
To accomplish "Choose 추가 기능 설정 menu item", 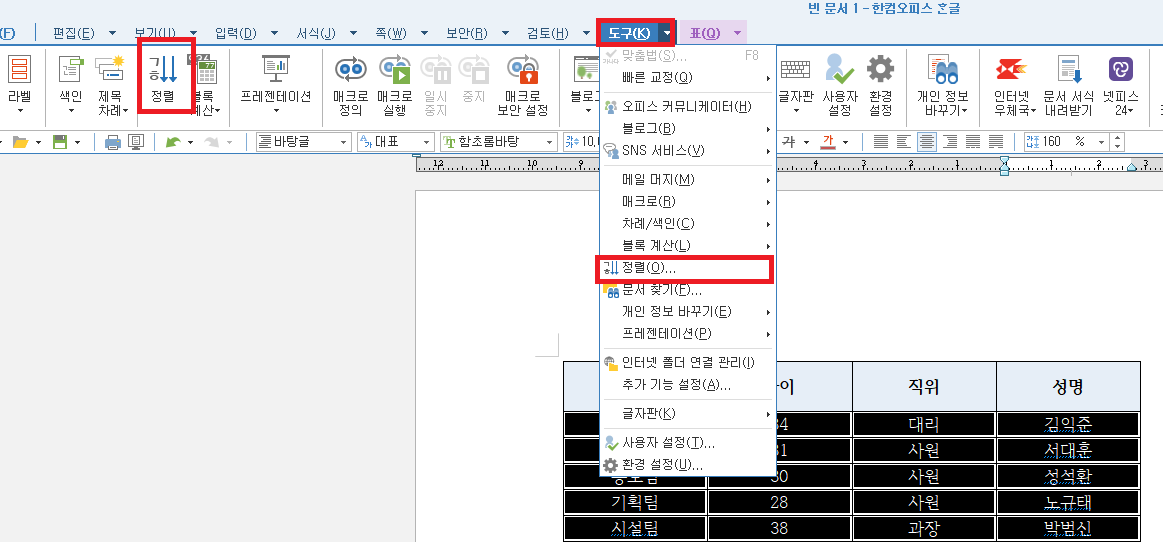I will (687, 385).
